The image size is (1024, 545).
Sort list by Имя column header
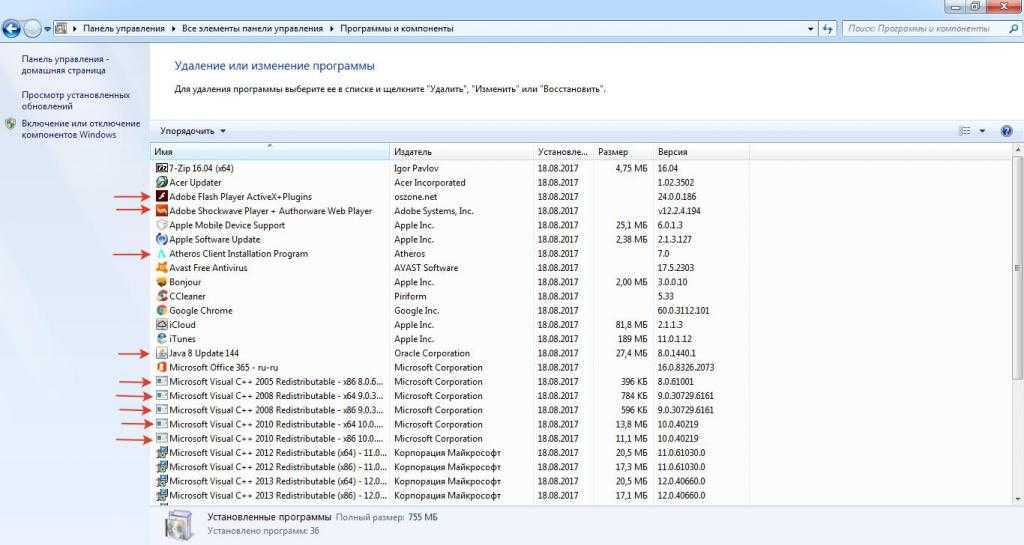[270, 152]
